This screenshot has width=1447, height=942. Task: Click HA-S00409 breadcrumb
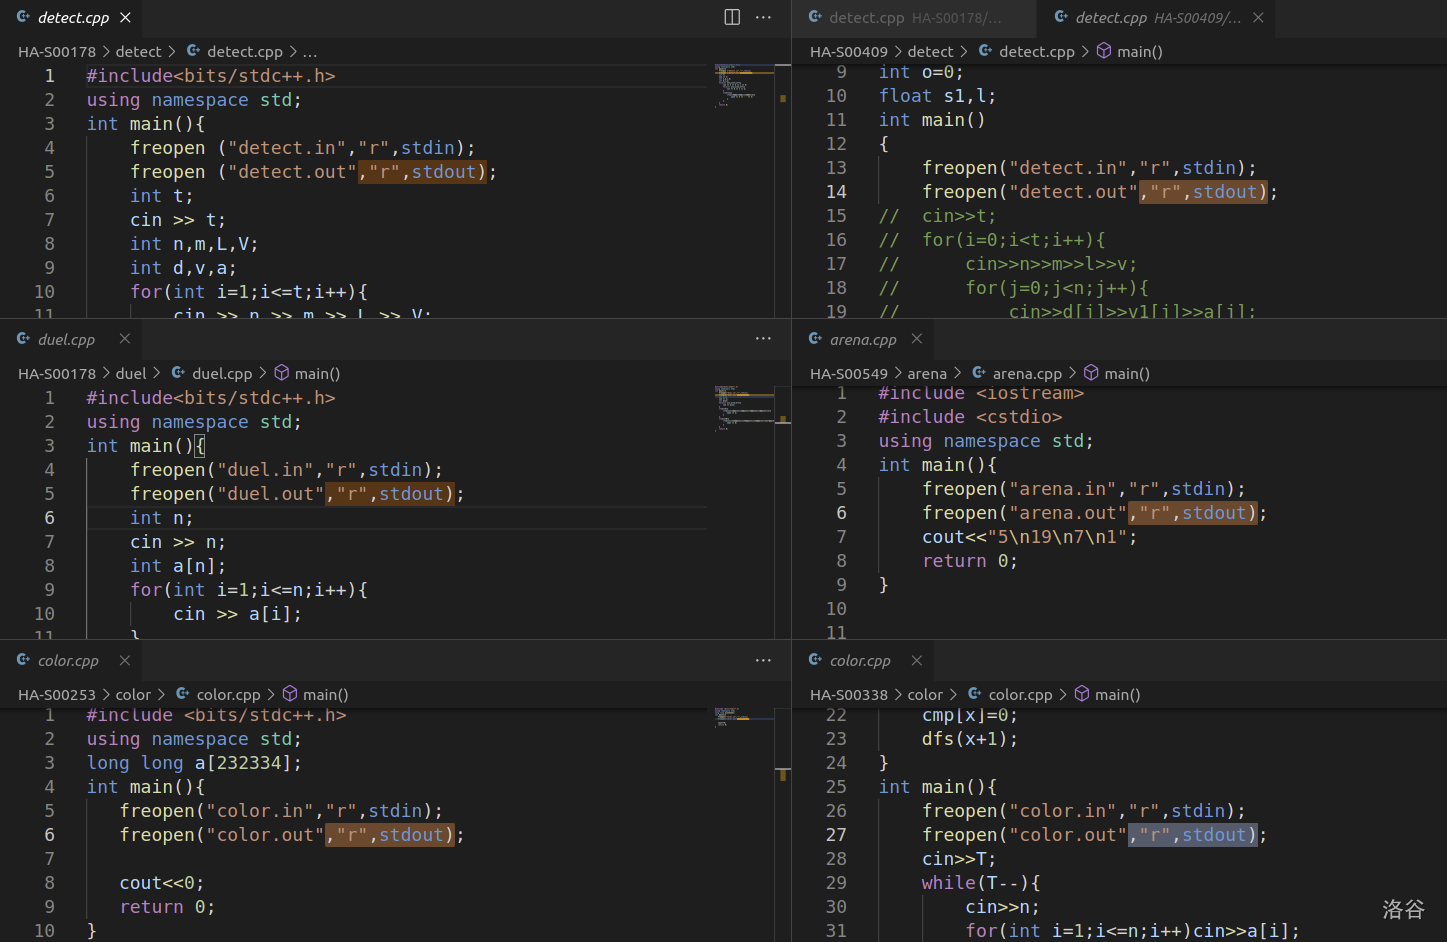click(x=849, y=52)
